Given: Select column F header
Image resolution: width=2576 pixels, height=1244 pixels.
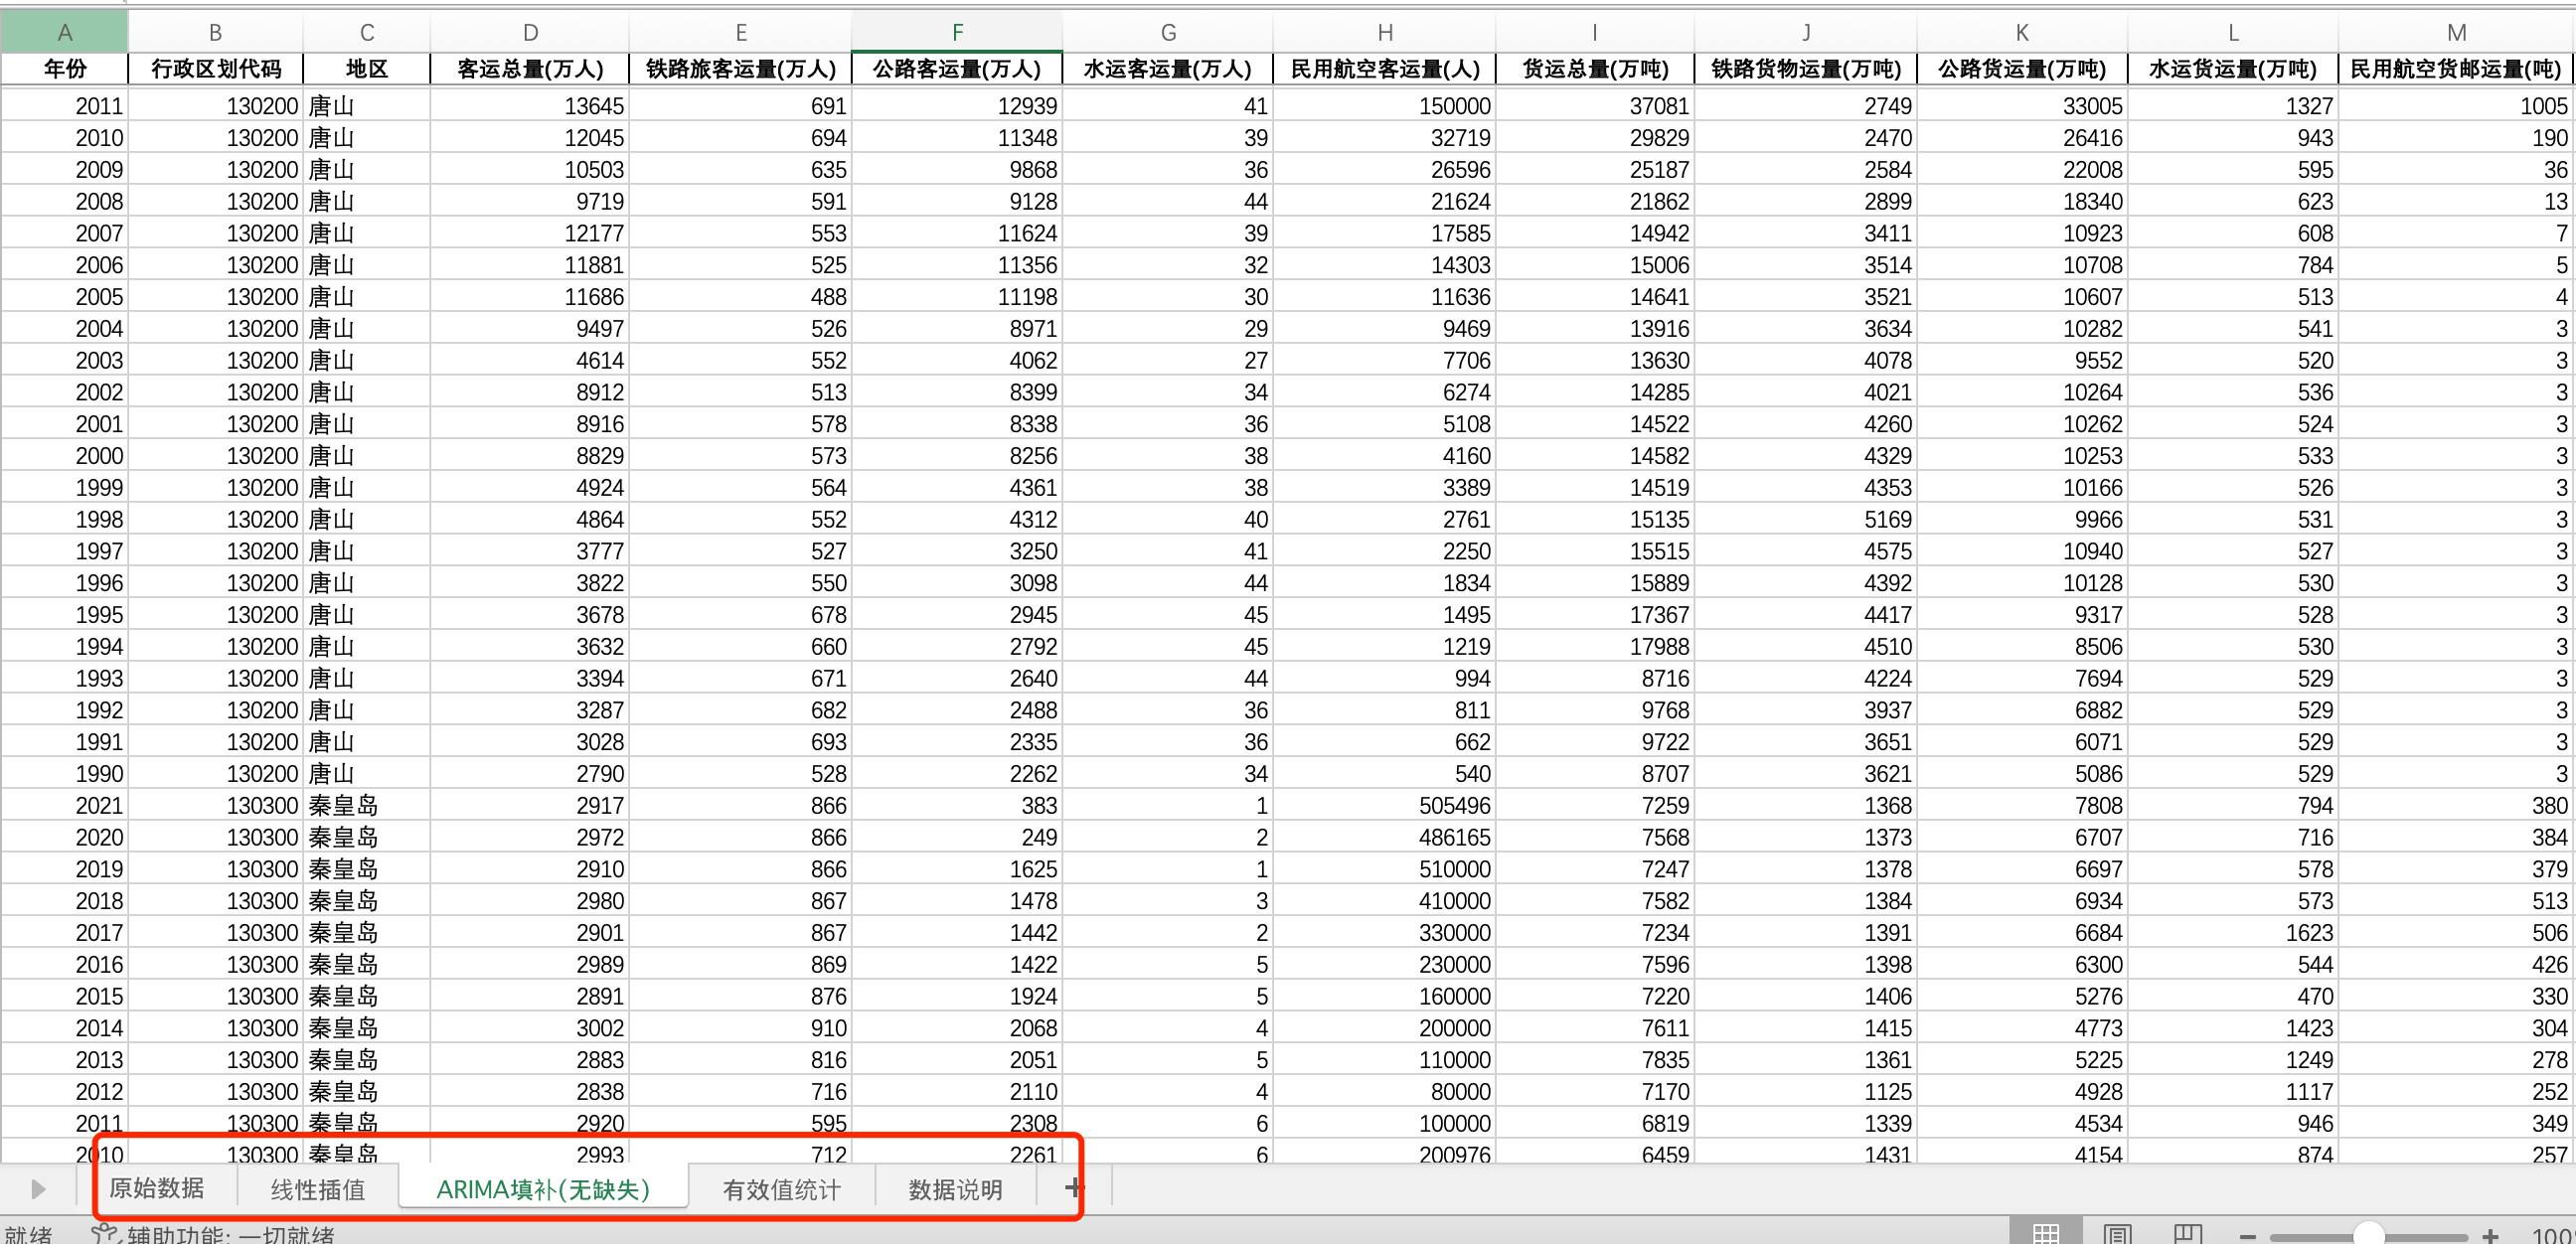Looking at the screenshot, I should point(956,33).
